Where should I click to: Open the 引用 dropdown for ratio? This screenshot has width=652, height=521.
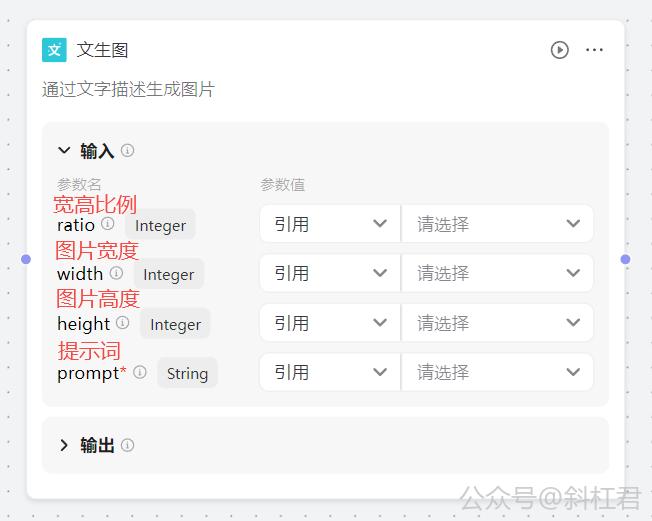point(330,224)
